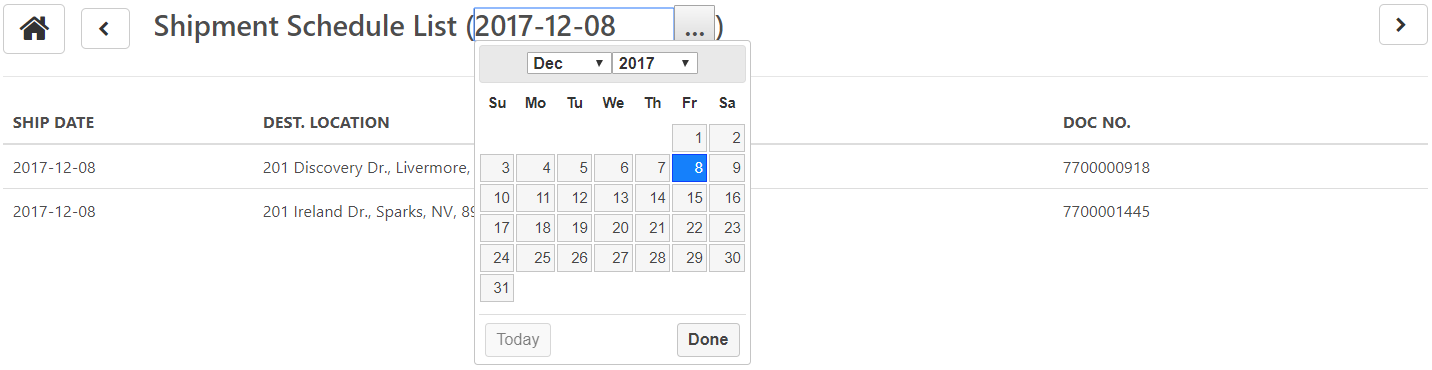Screen dimensions: 1432x370
Task: Click the Today button in calendar
Action: tap(518, 339)
